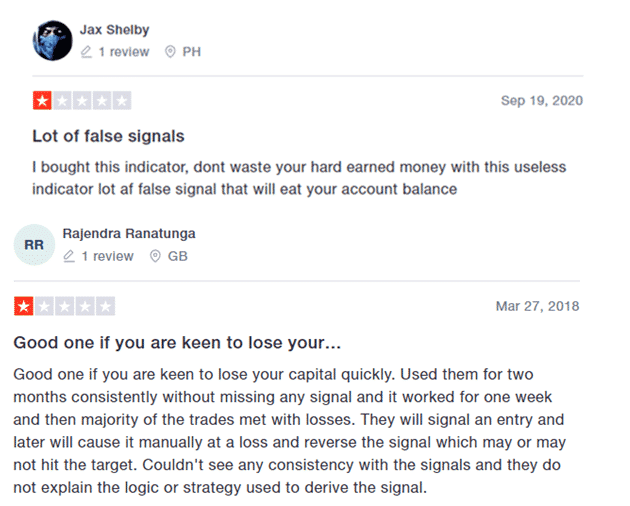Open review titled Good one if you are keen

[x=177, y=343]
